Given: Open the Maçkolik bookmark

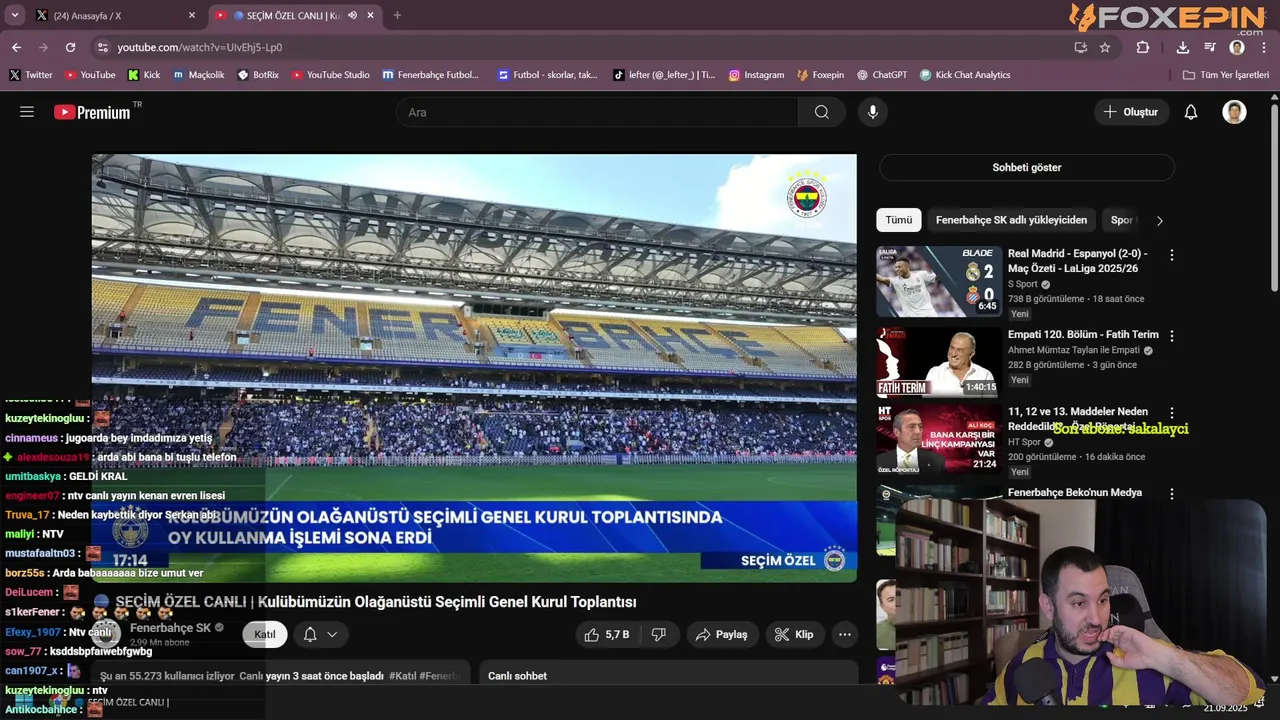Looking at the screenshot, I should point(198,75).
